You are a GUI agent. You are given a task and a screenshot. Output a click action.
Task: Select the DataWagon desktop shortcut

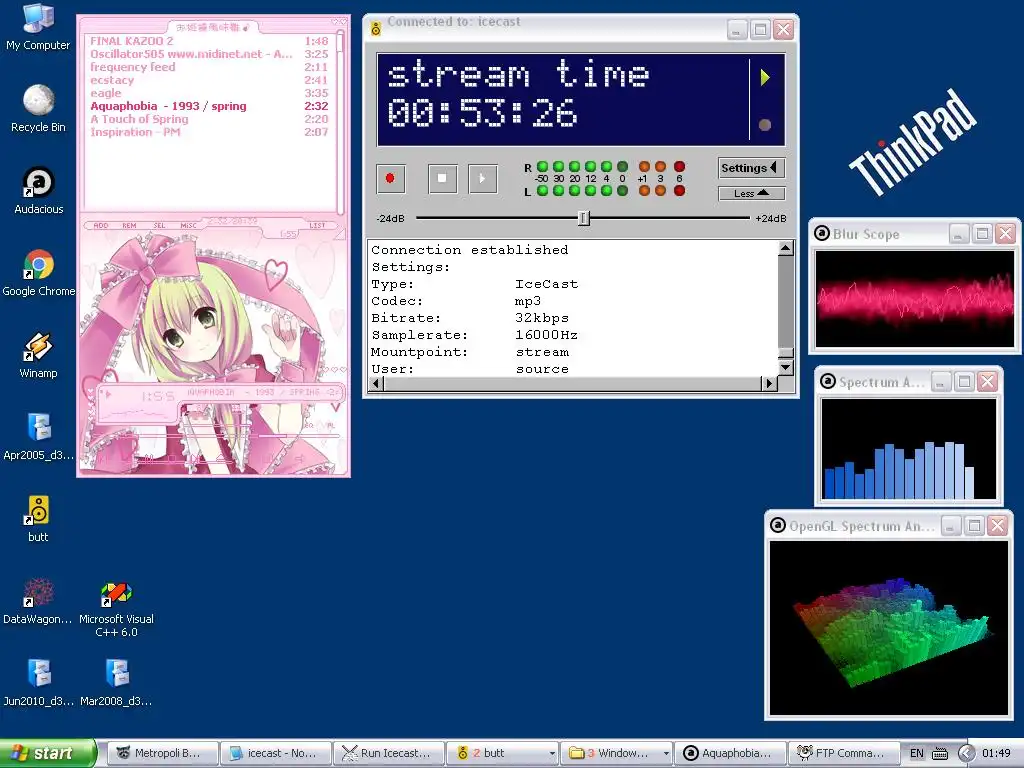(x=38, y=601)
